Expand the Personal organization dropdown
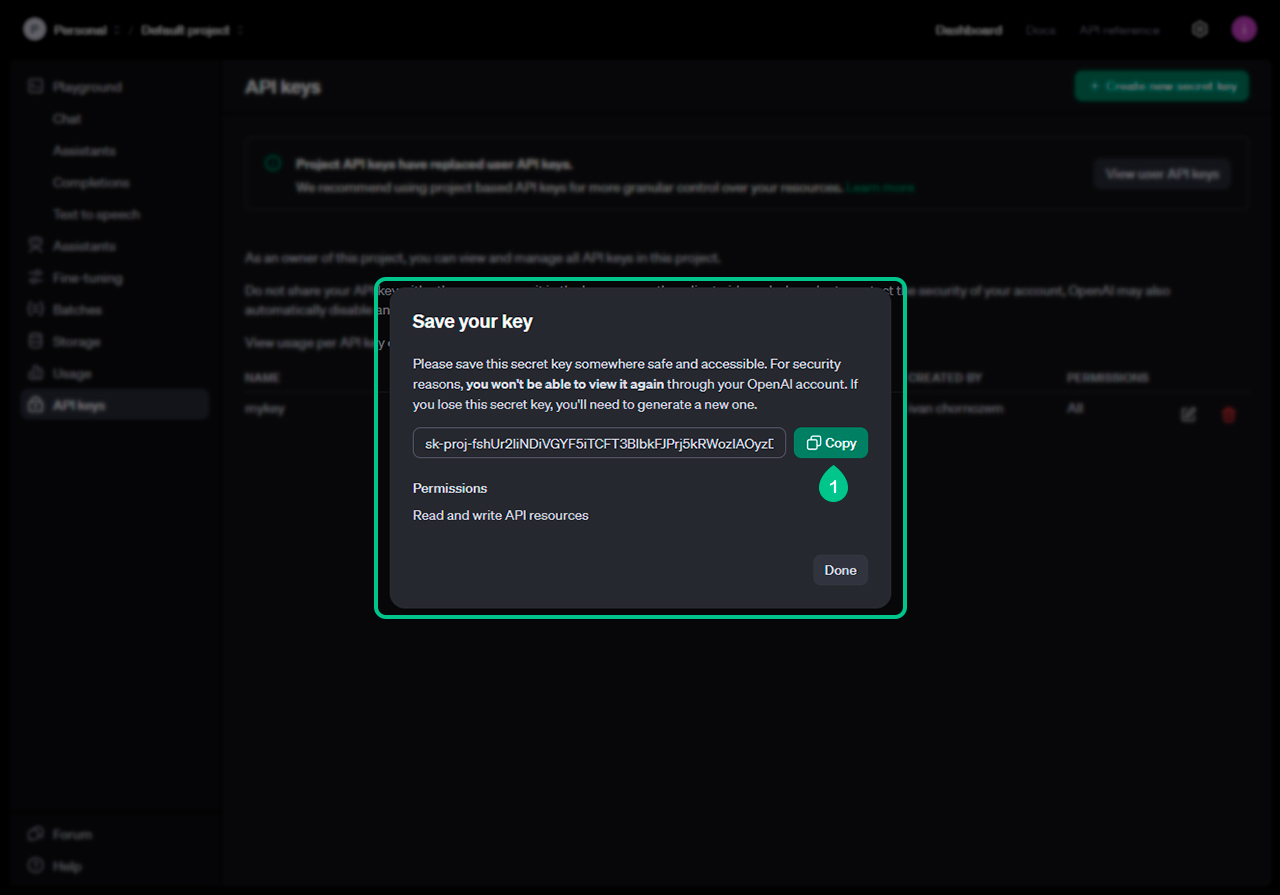The width and height of the screenshot is (1280, 895). [x=86, y=30]
